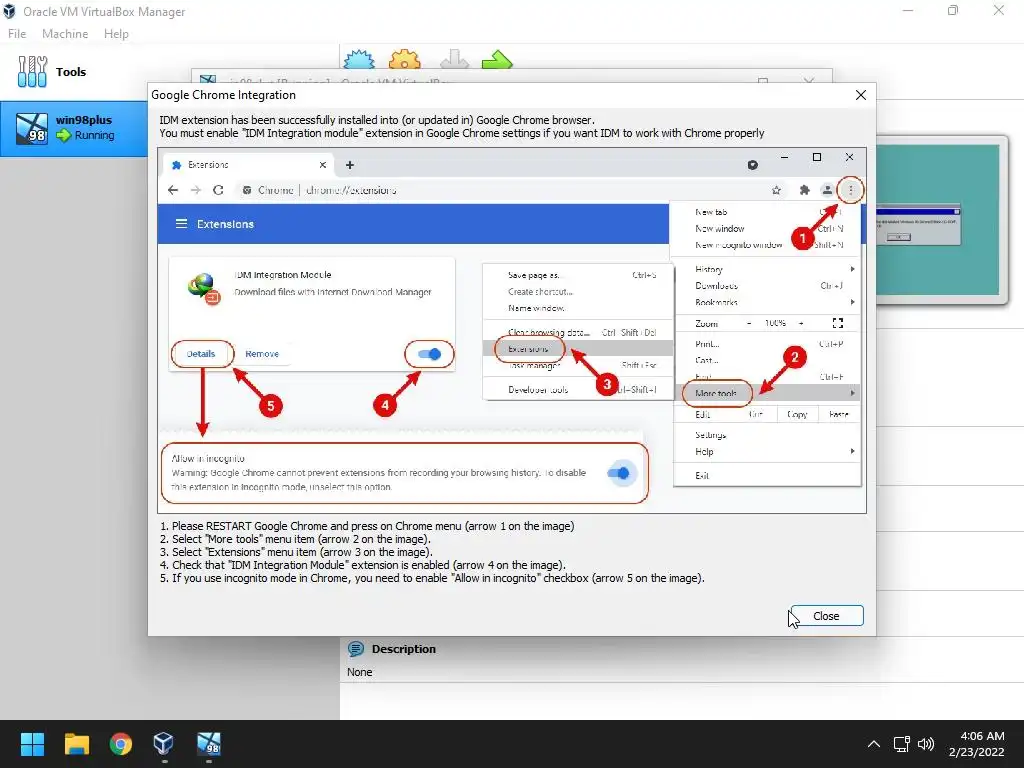Click the 'Please RESTART Google Chrome' step text
Screen dimensions: 1024x768
pyautogui.click(x=367, y=526)
